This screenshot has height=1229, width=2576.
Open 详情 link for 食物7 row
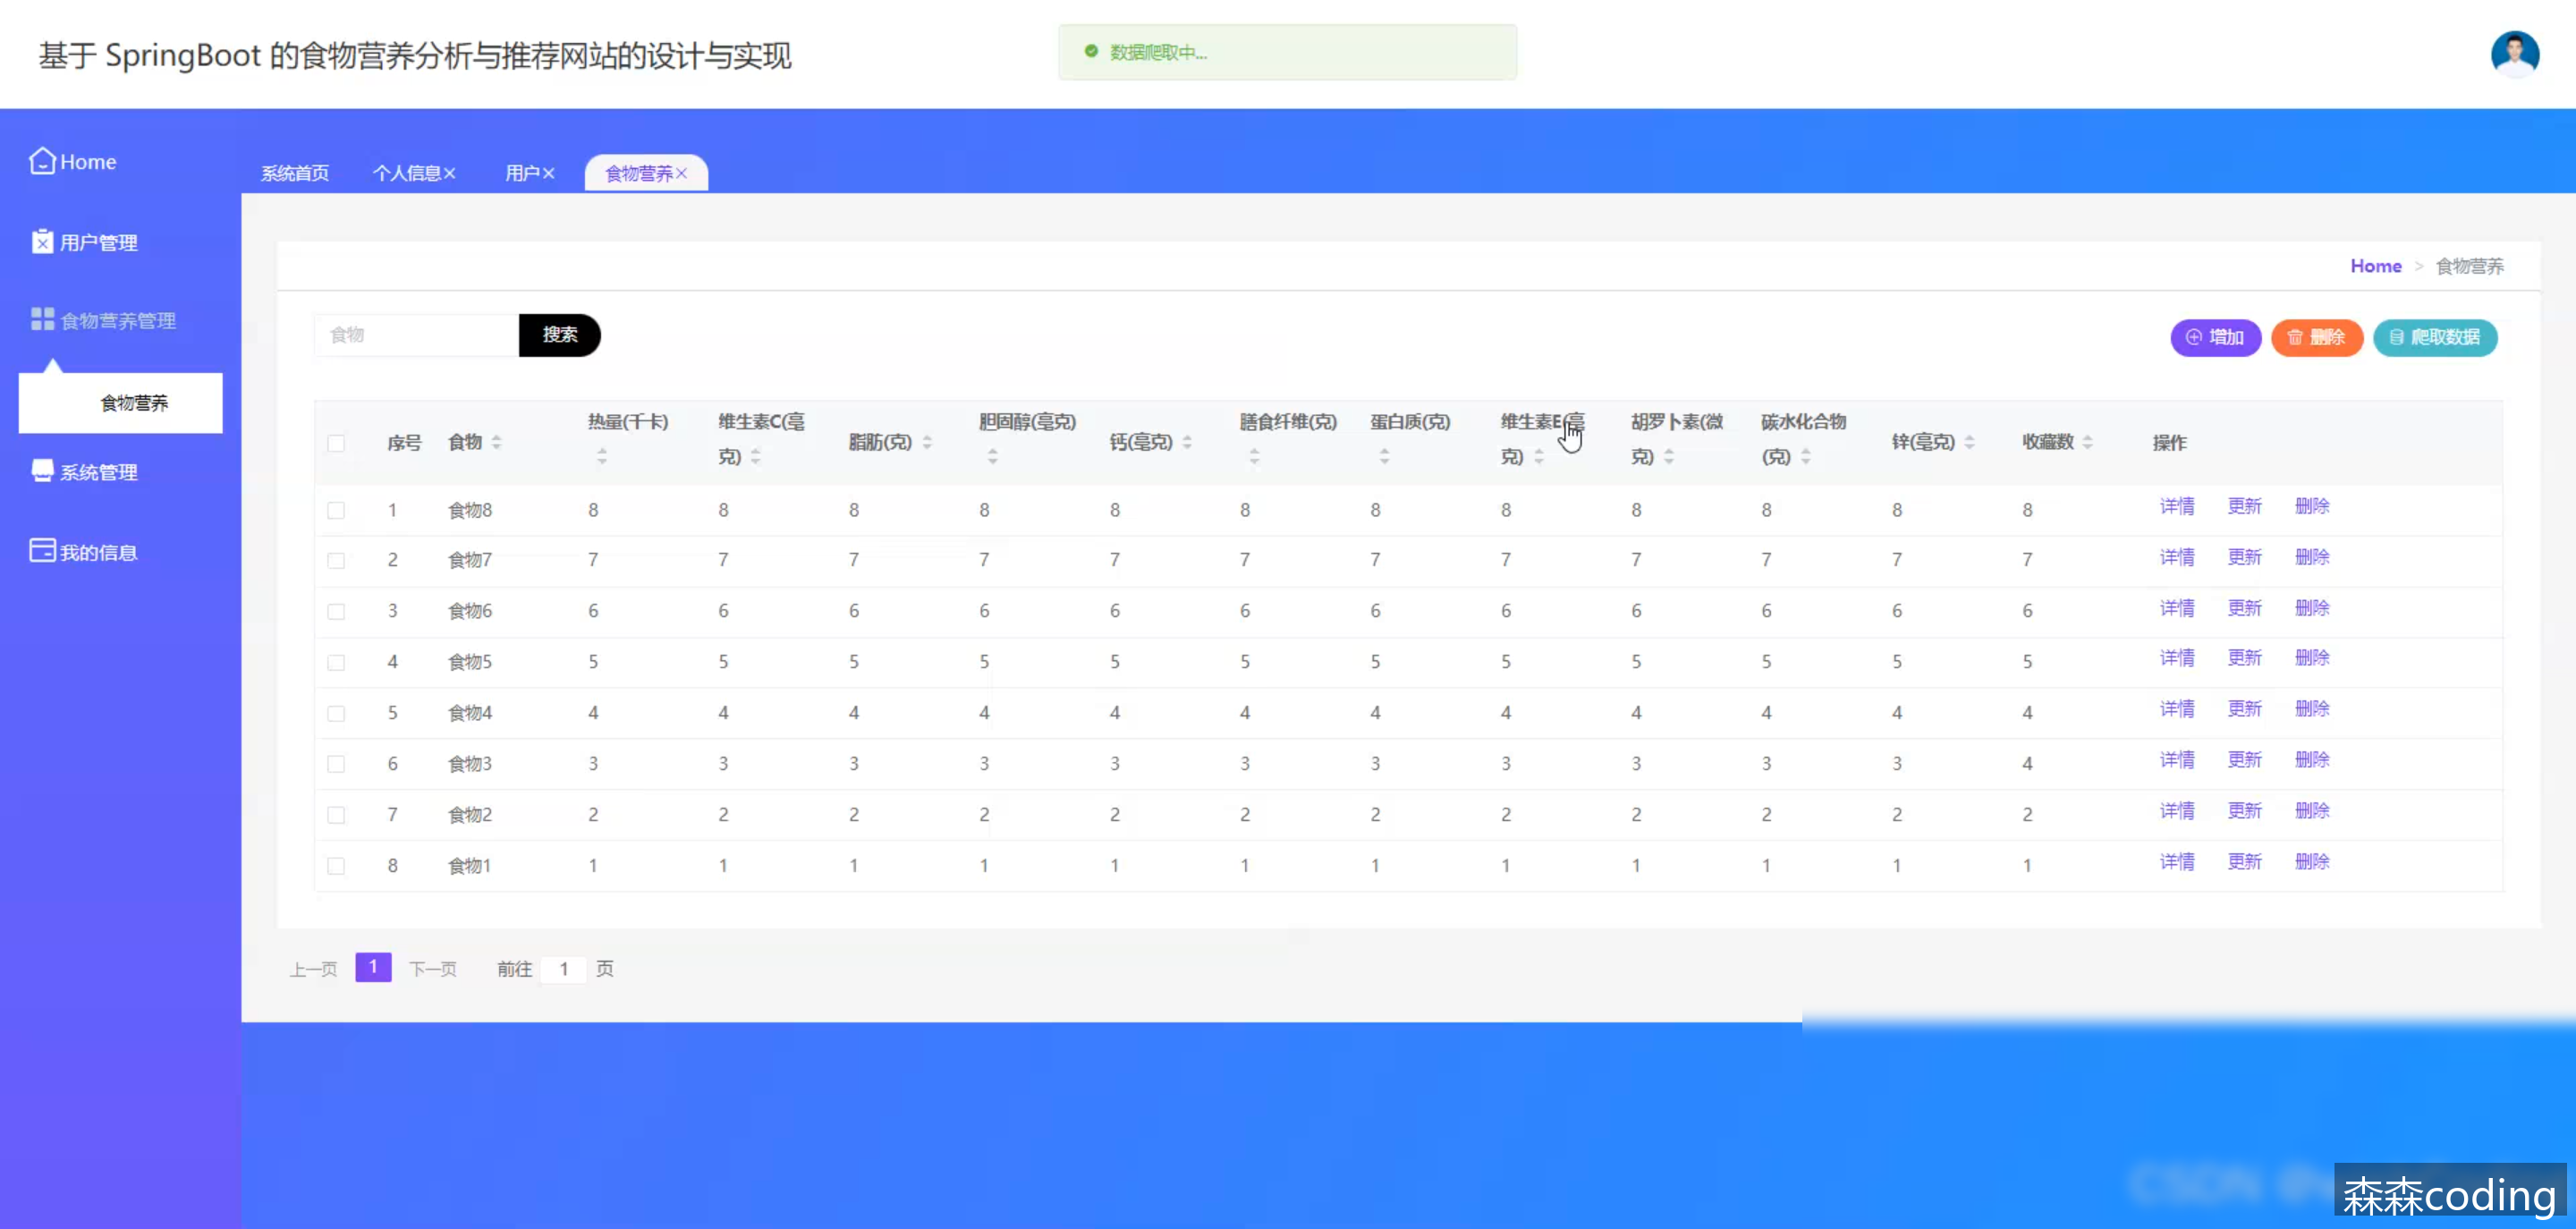(x=2176, y=557)
